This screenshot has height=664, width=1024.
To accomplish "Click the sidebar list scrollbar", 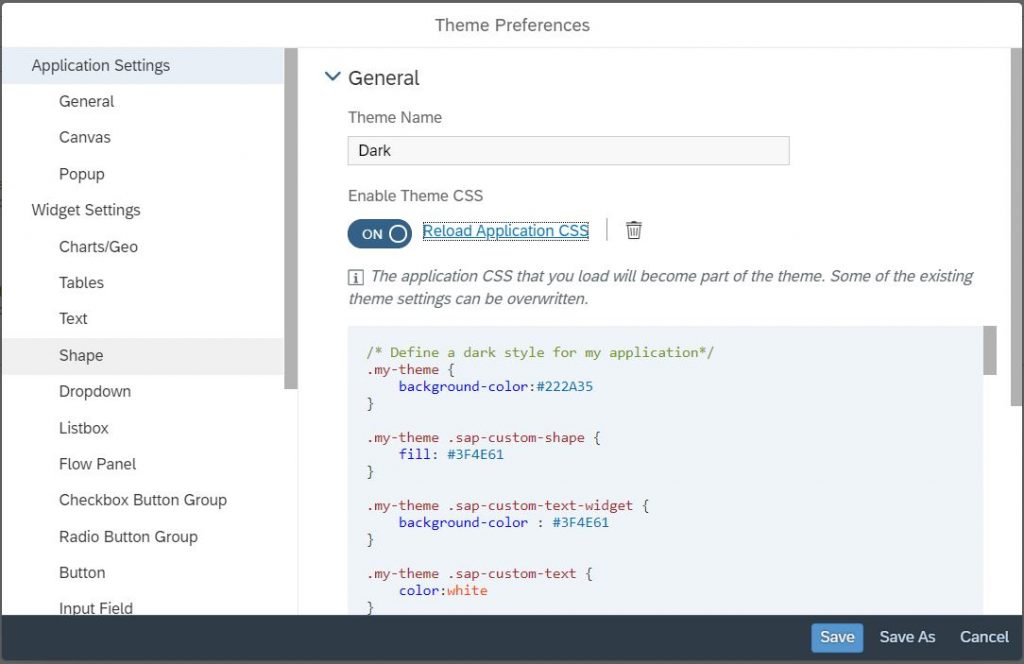I will 291,219.
